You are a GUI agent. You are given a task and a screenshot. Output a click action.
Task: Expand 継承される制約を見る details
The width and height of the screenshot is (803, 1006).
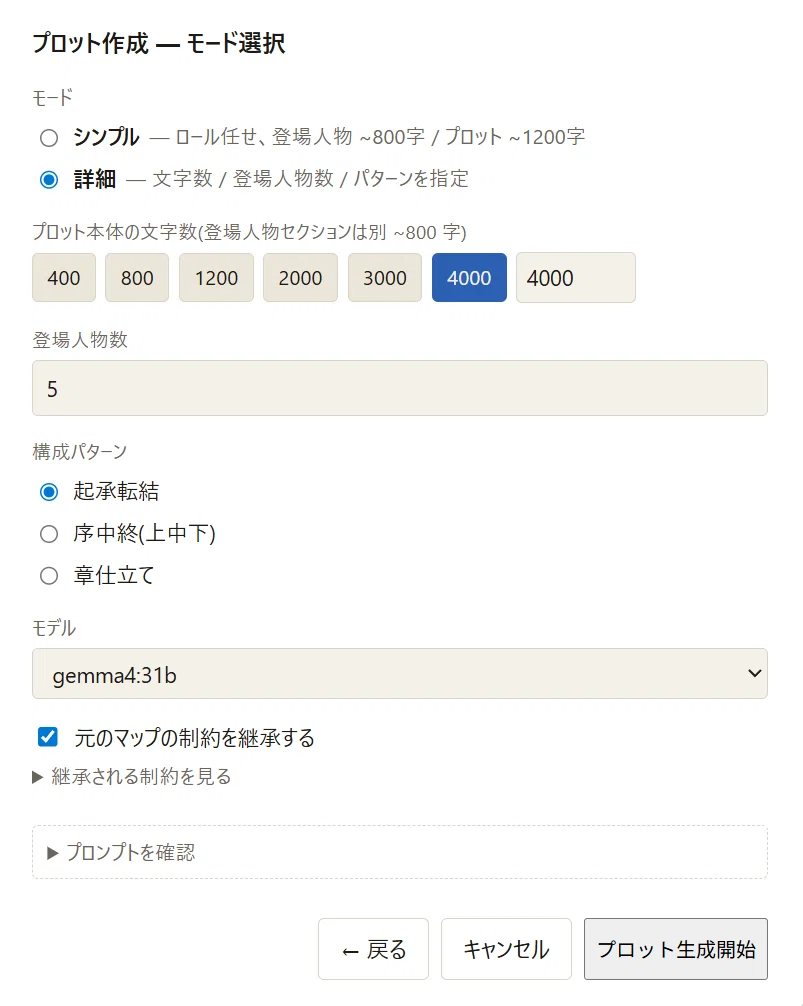pos(131,777)
